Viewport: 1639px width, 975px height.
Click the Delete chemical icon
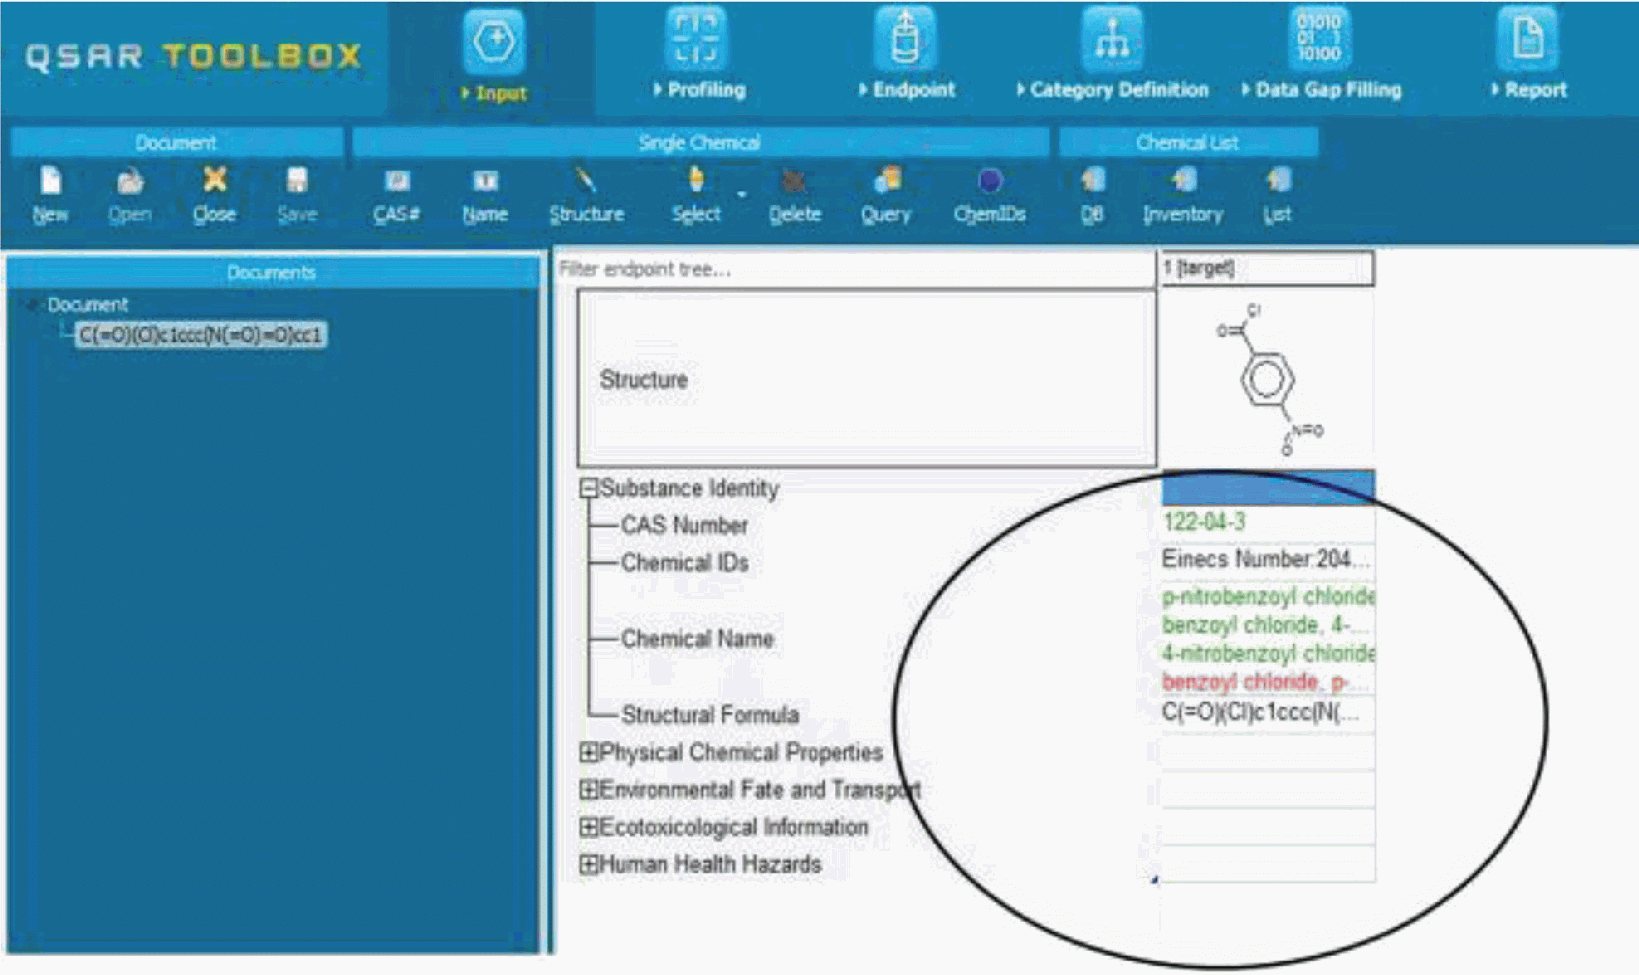pos(794,193)
